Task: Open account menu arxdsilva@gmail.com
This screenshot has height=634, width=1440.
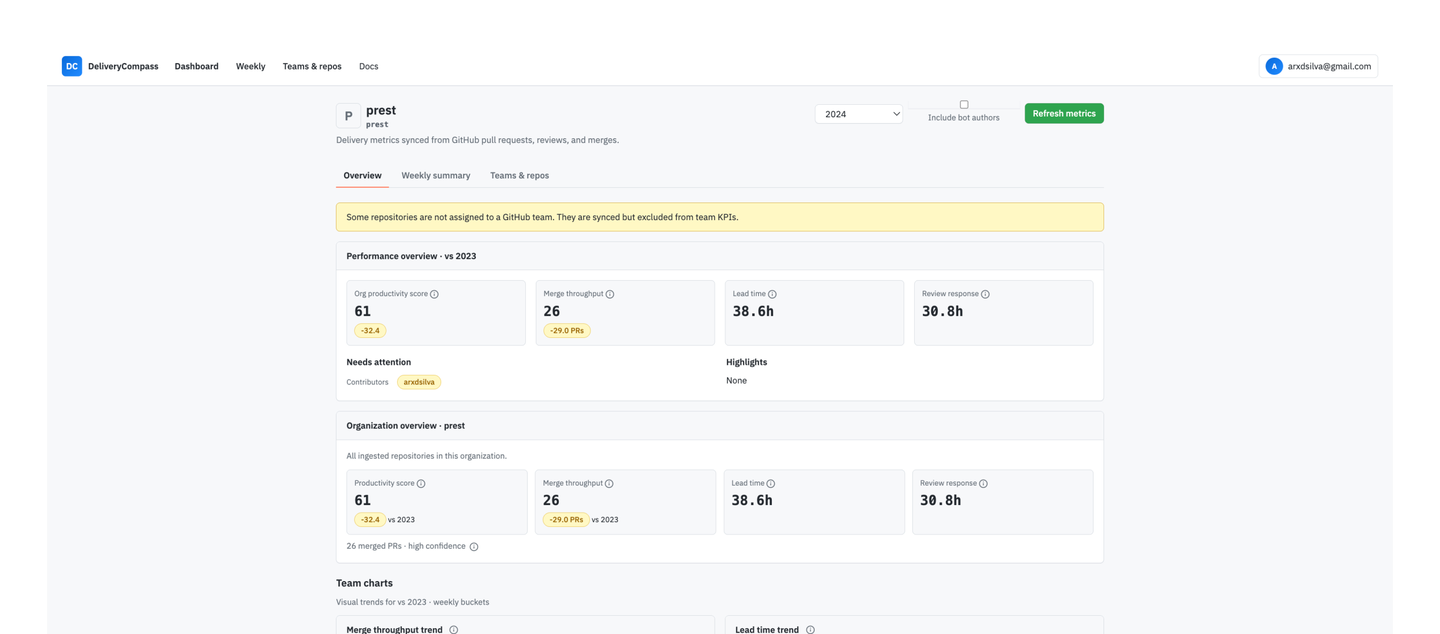Action: coord(1318,66)
